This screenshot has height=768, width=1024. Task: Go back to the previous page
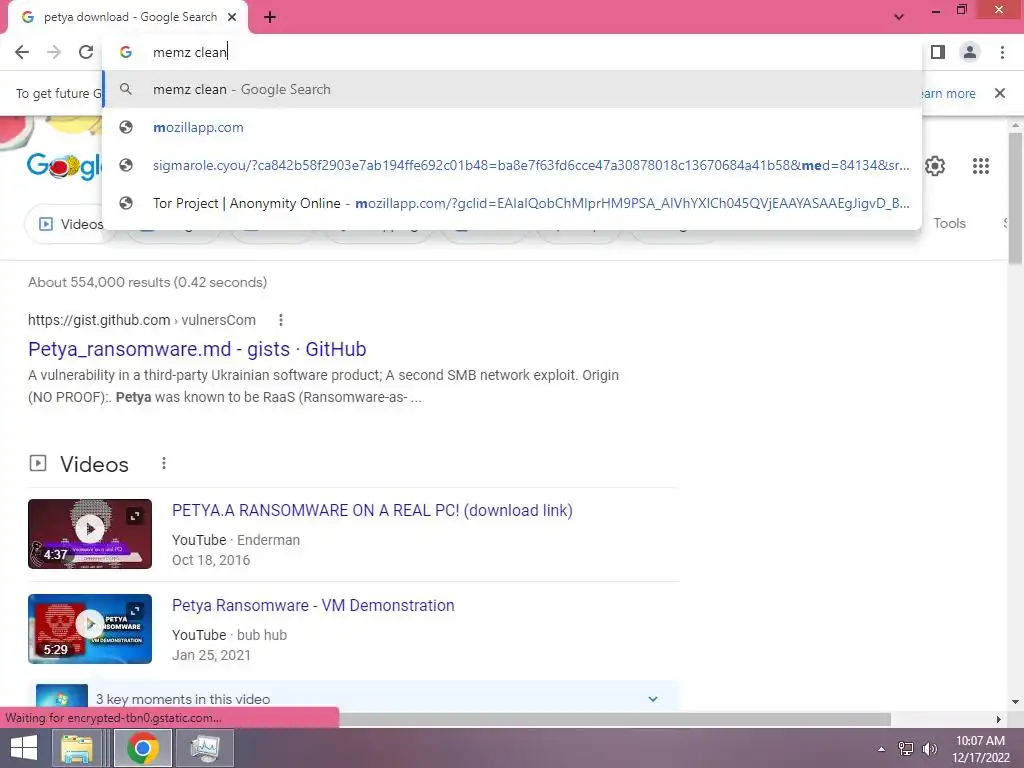coord(22,52)
